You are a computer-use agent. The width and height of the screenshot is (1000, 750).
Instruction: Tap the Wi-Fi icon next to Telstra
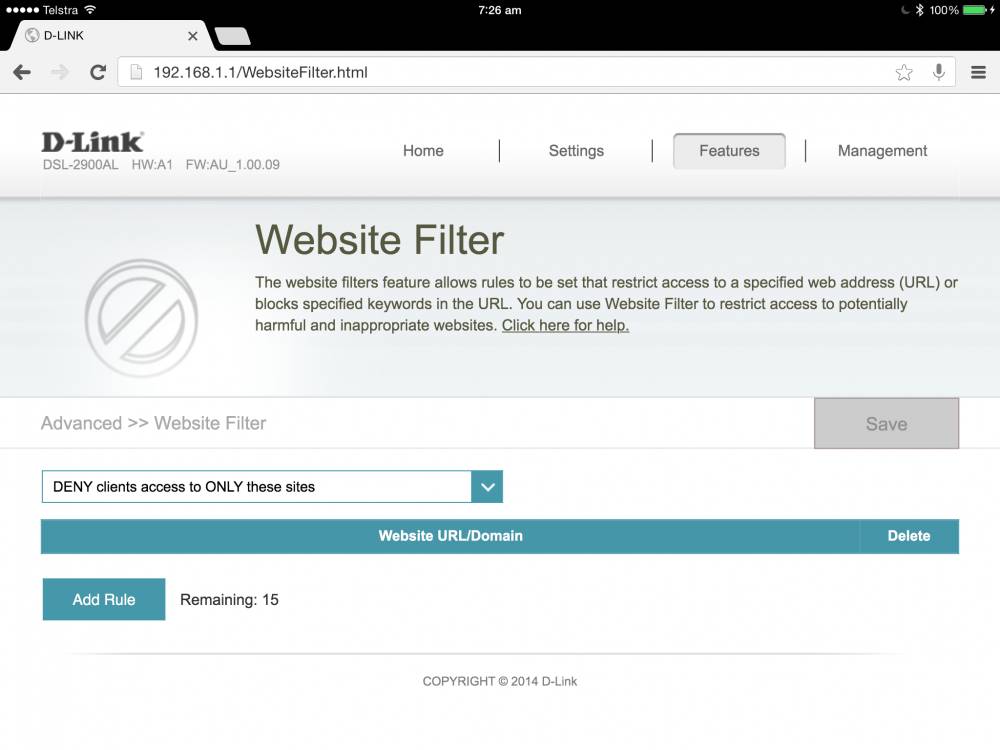[90, 10]
